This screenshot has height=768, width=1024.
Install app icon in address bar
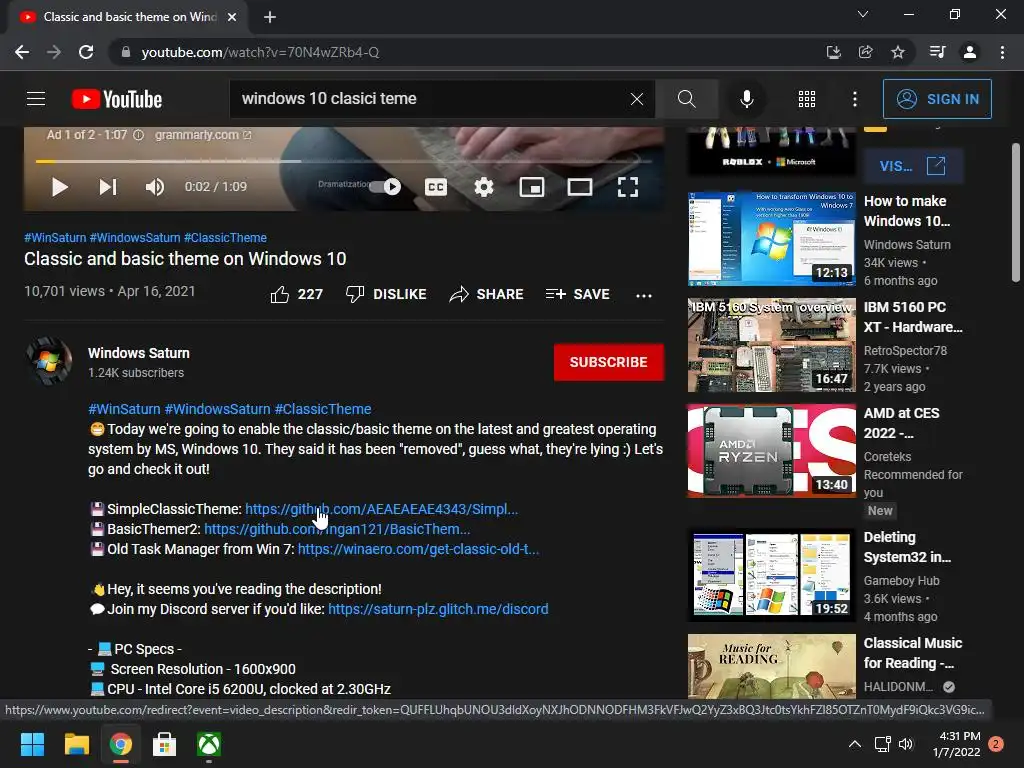point(833,52)
